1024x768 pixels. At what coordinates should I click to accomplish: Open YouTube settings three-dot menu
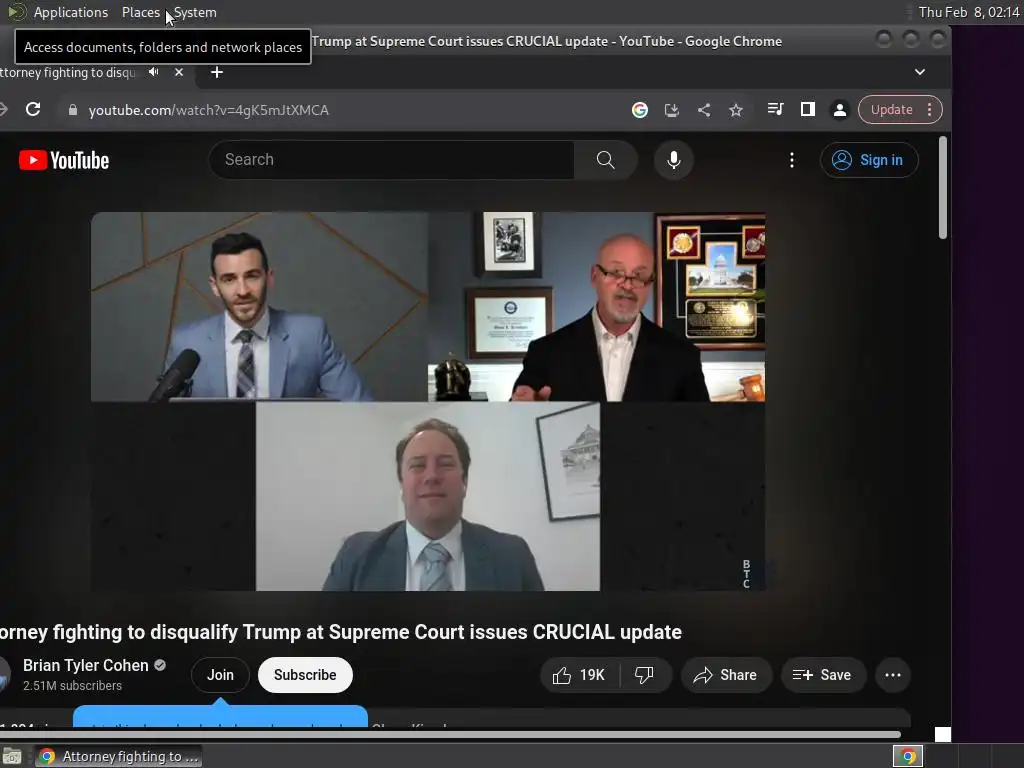[792, 160]
